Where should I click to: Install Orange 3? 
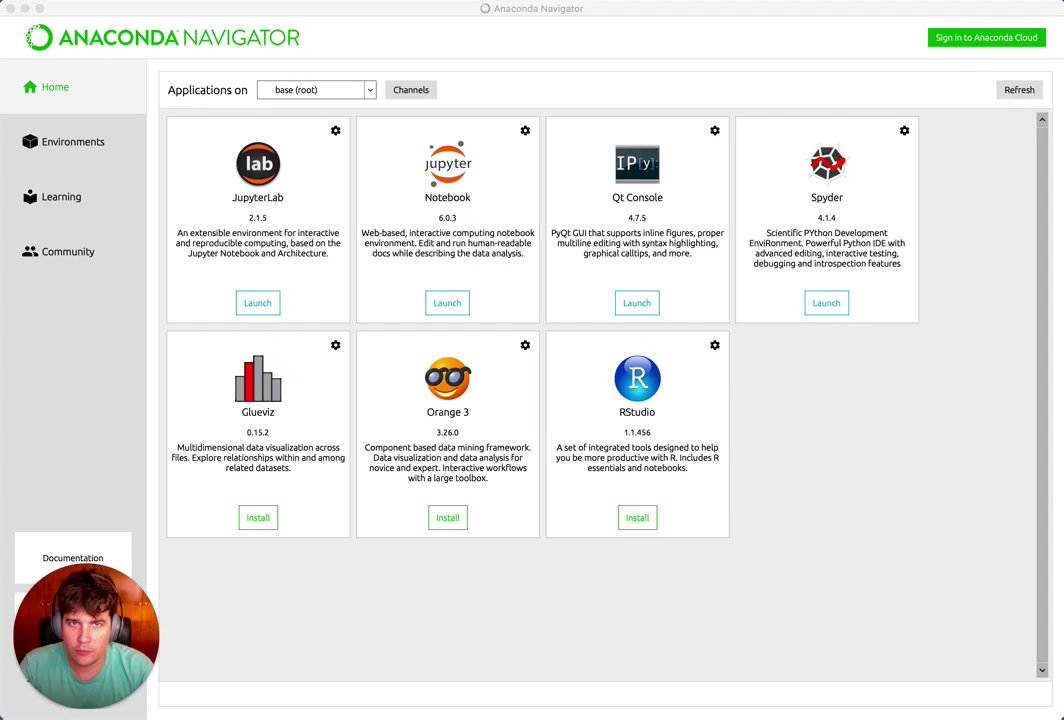click(x=448, y=518)
